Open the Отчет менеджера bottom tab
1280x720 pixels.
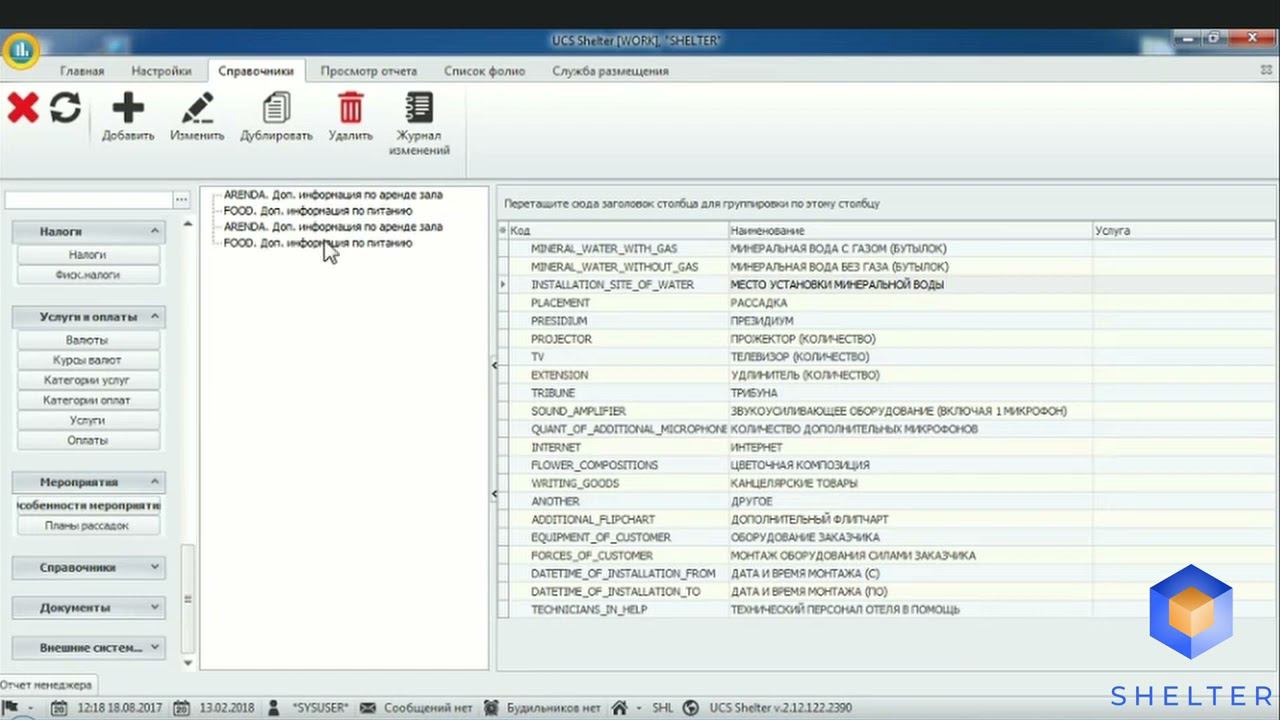point(46,685)
